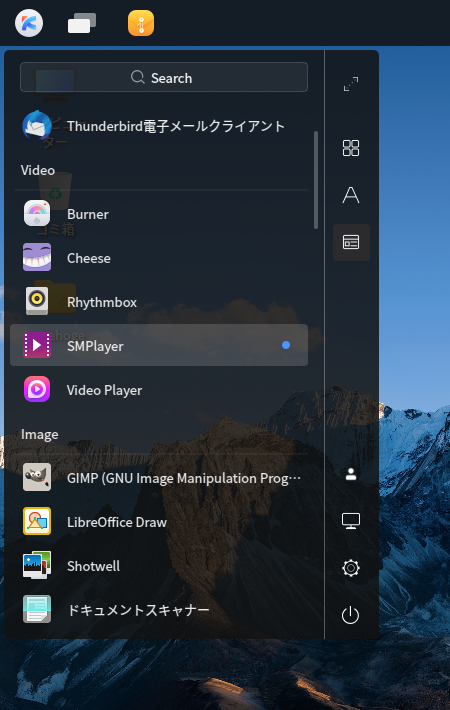The height and width of the screenshot is (710, 450).
Task: Click the LibreOffice Draw icon
Action: [37, 521]
